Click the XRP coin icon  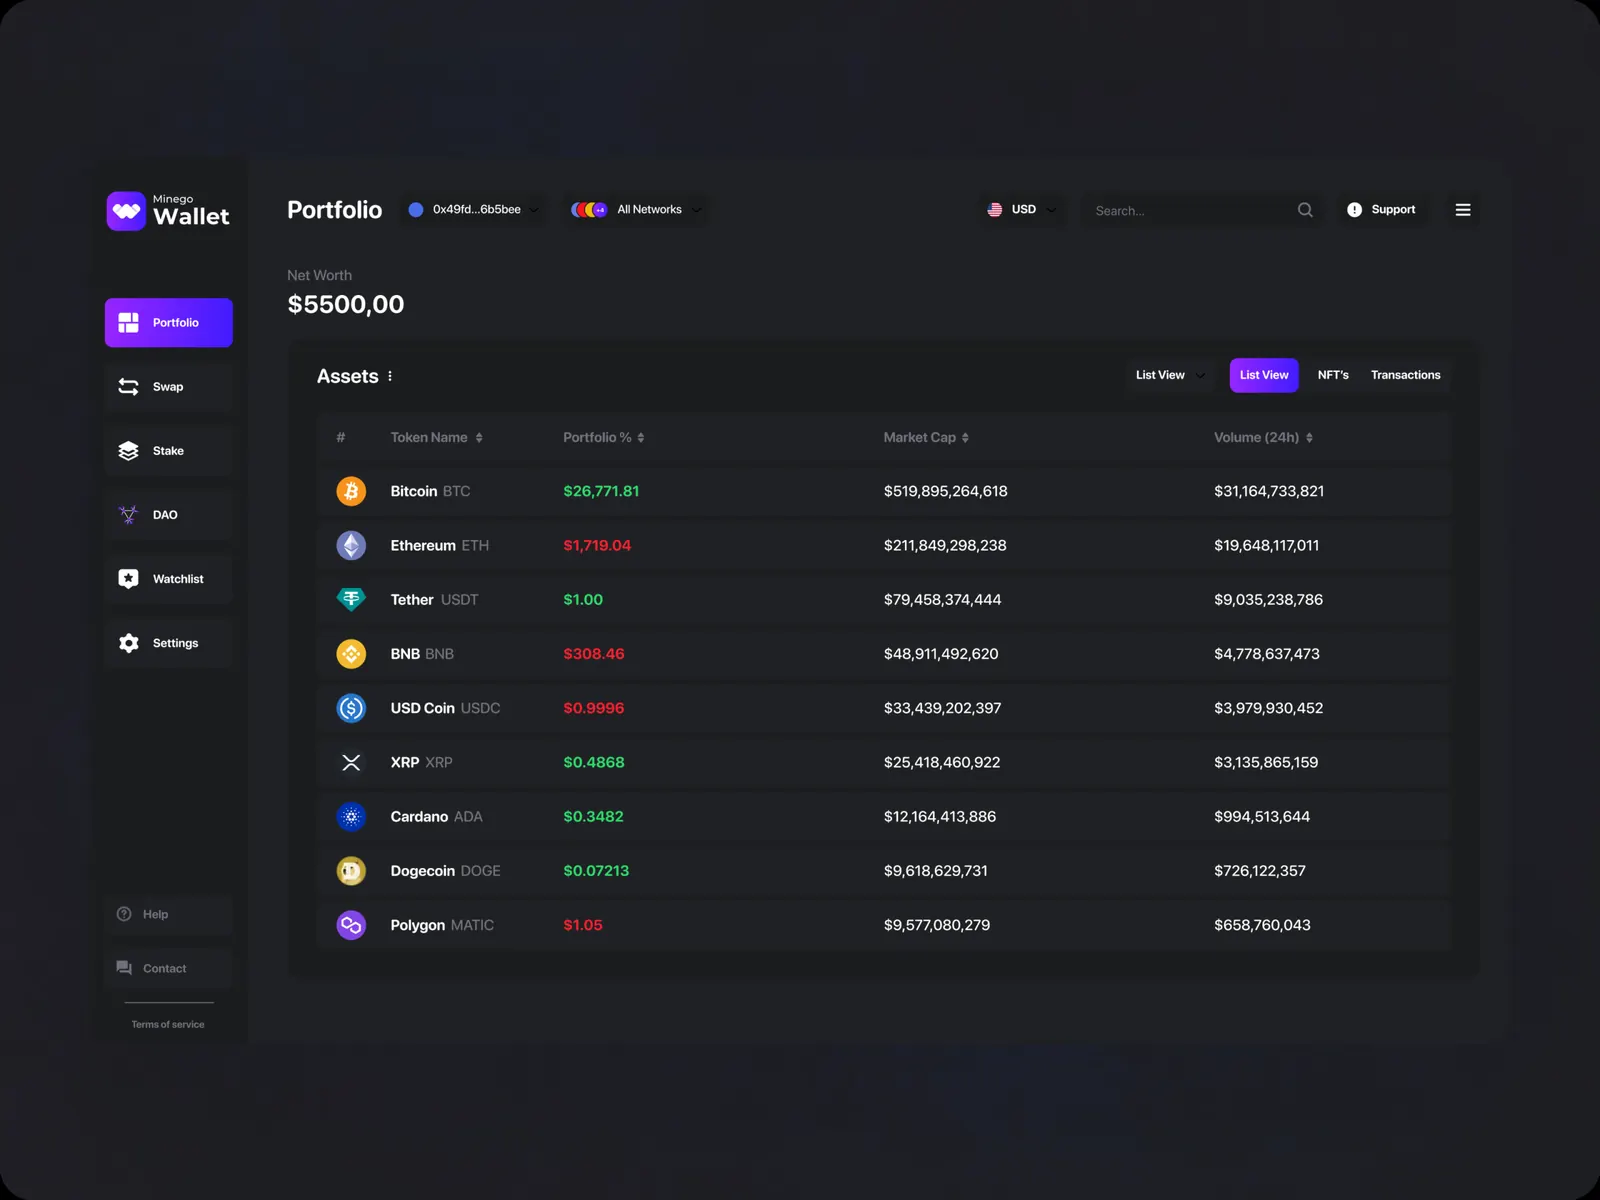[x=351, y=762]
